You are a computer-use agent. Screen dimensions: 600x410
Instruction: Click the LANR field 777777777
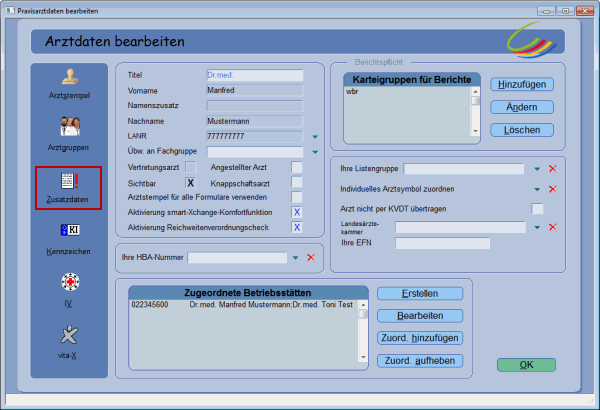pos(255,136)
